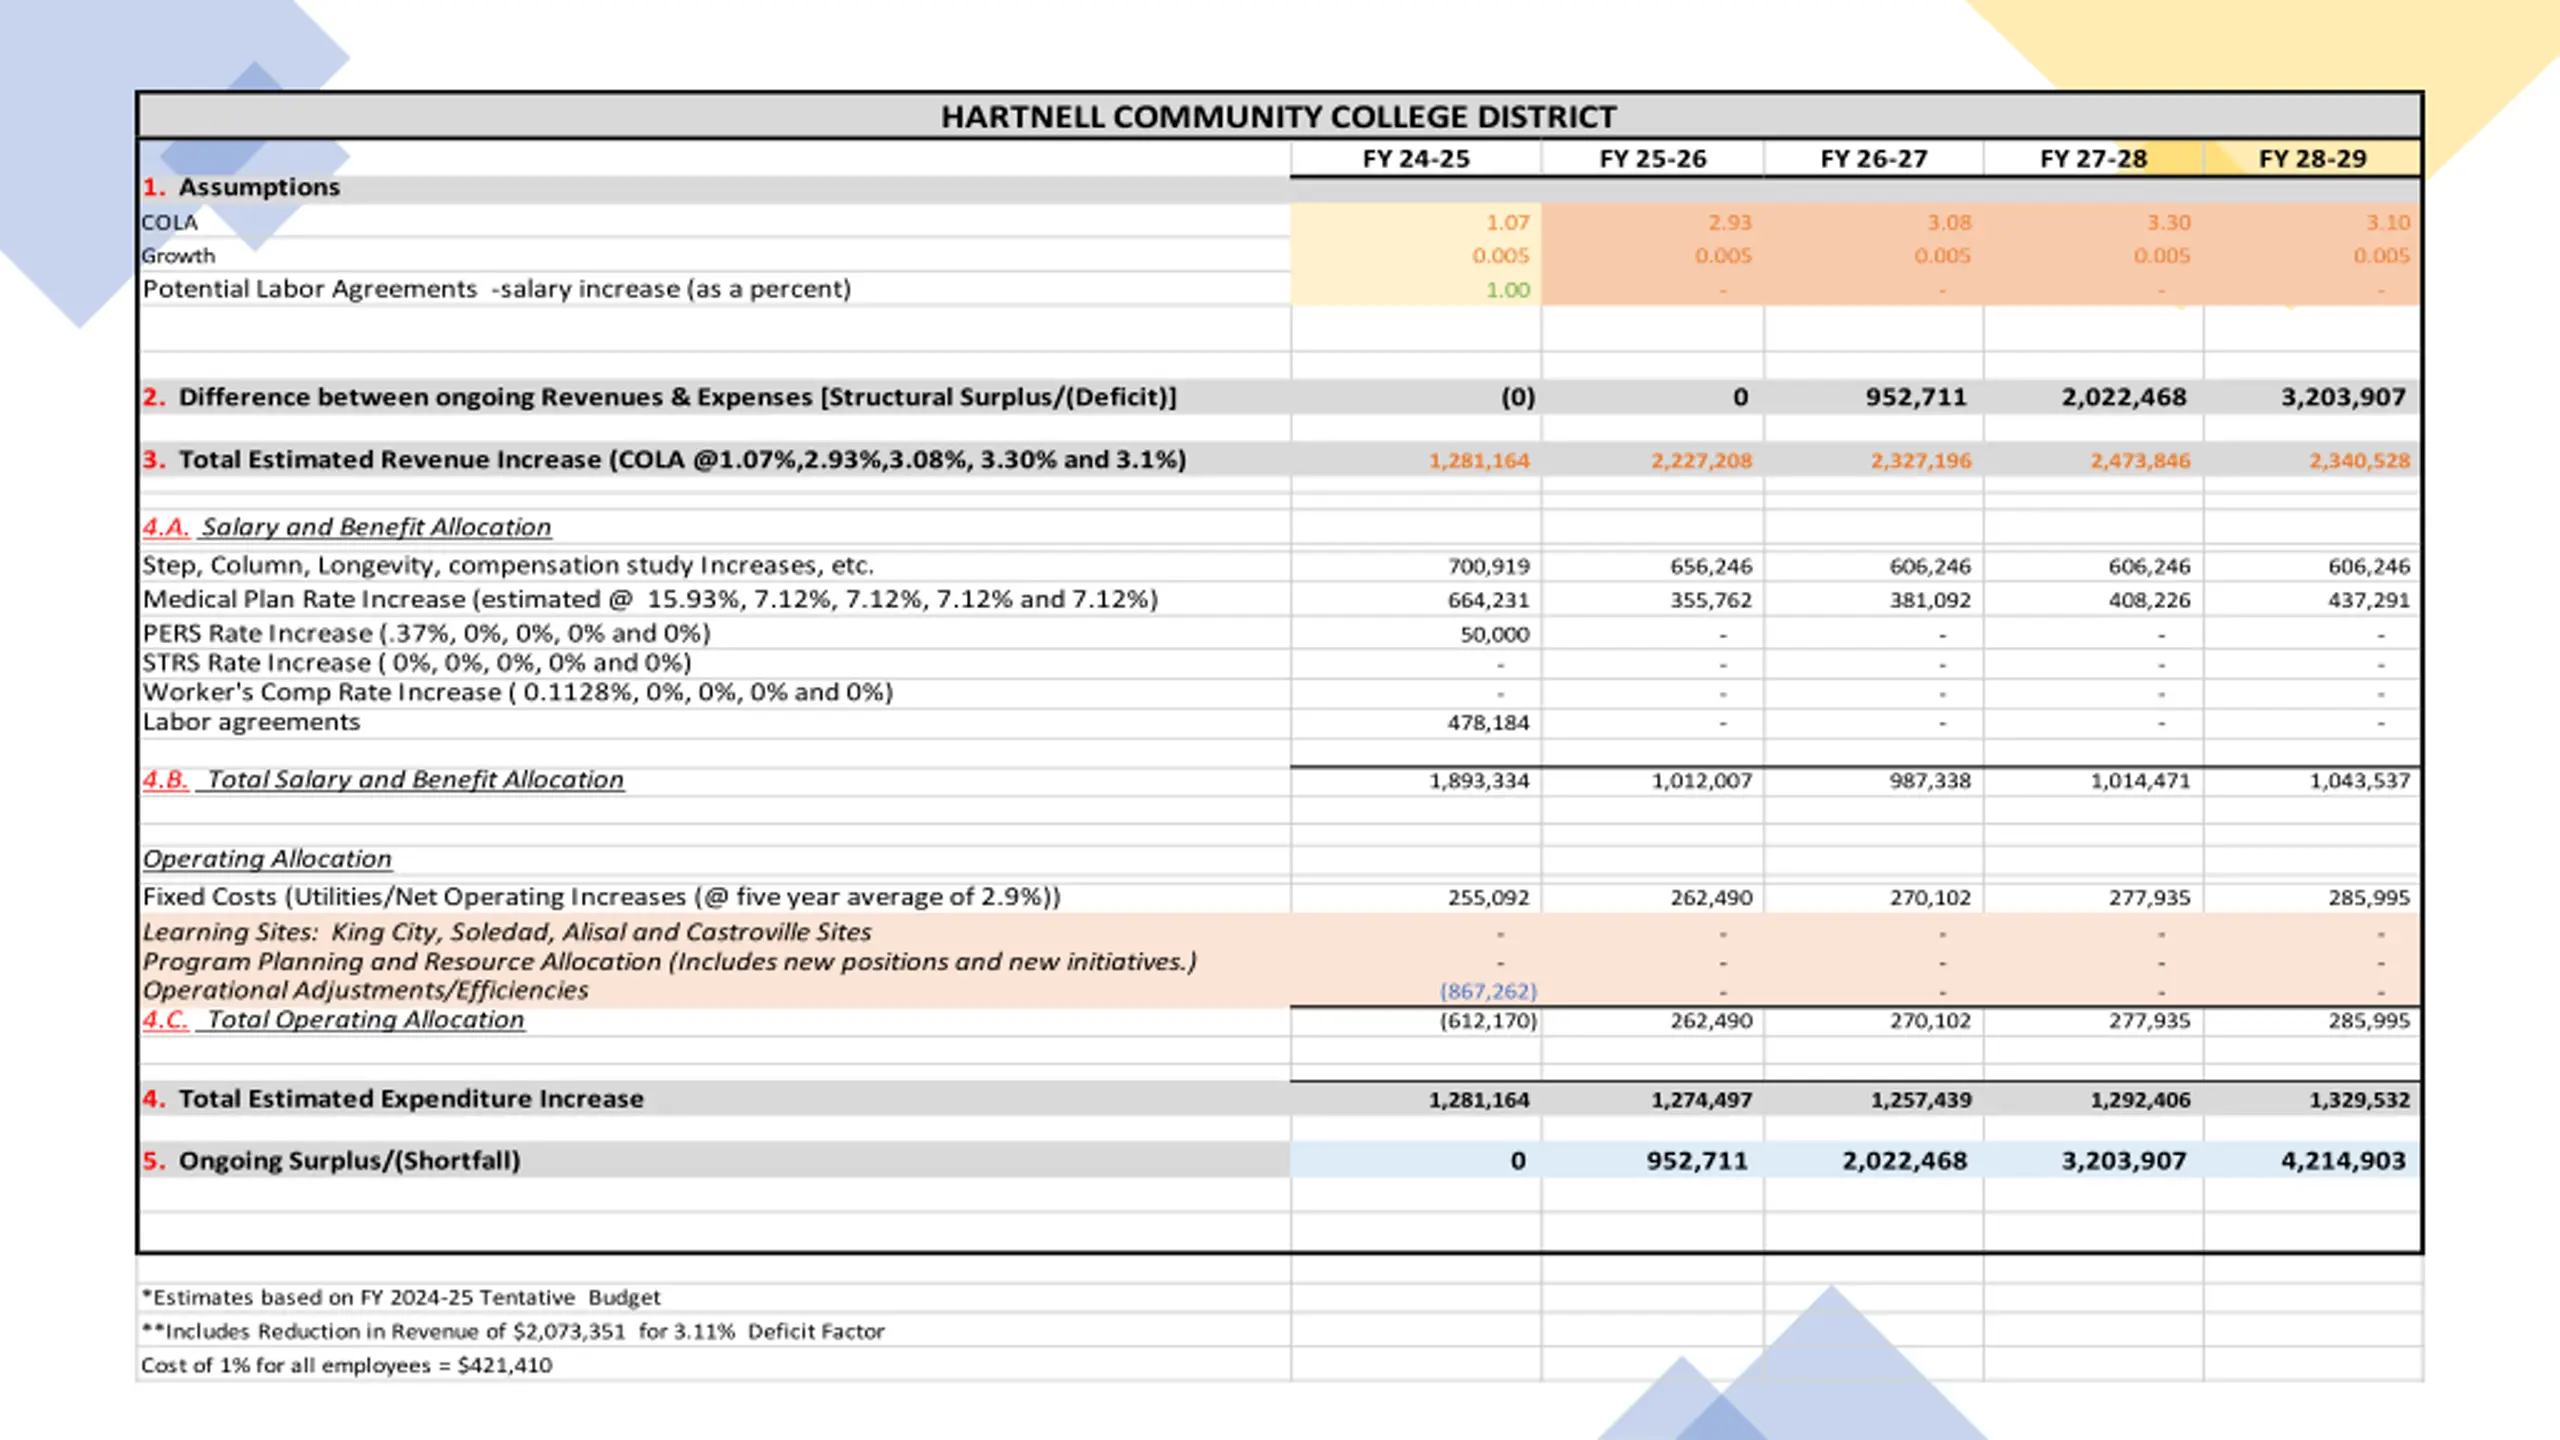Click the Hartnell Community College District title

(1278, 117)
